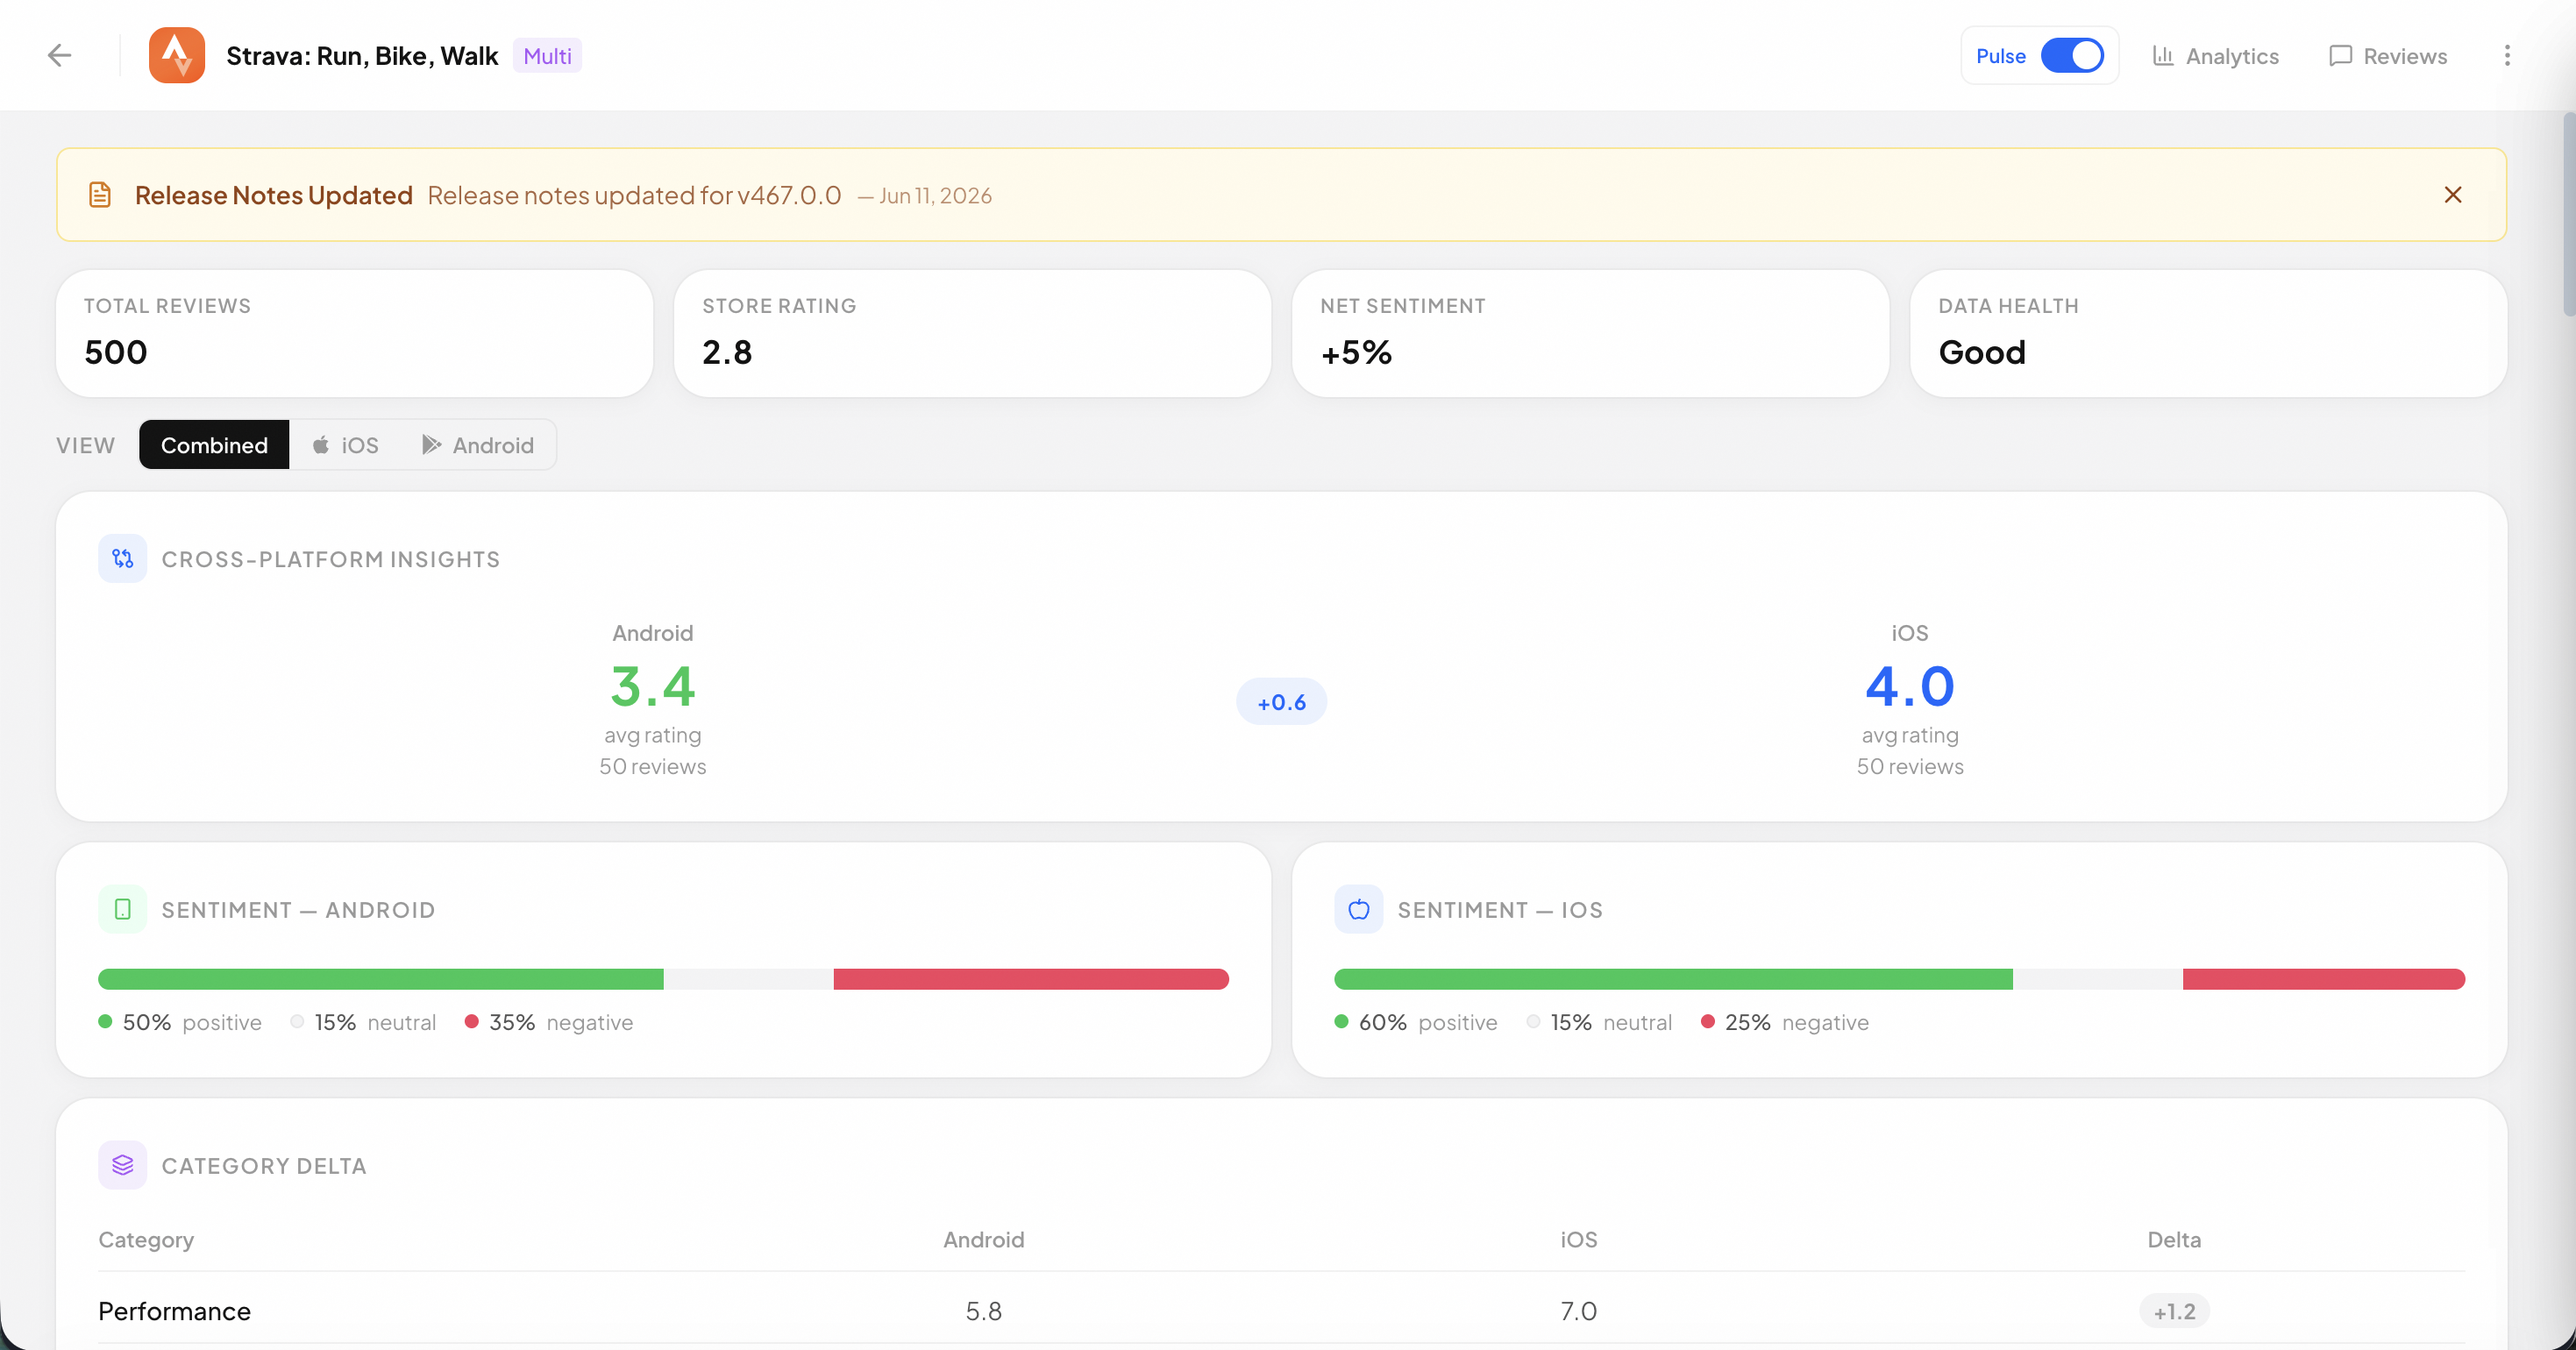Click the Strava app logo icon

[x=177, y=55]
